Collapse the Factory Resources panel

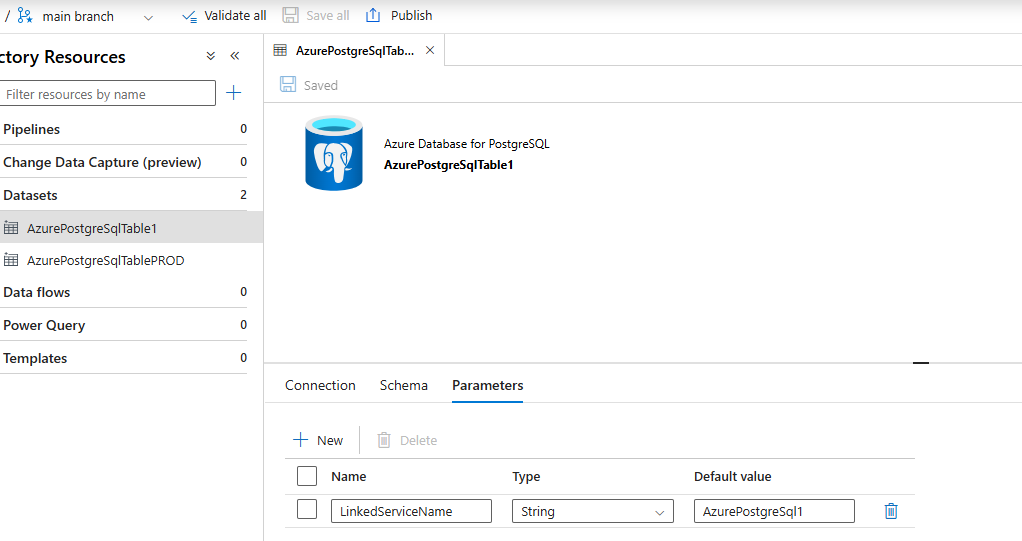[235, 56]
